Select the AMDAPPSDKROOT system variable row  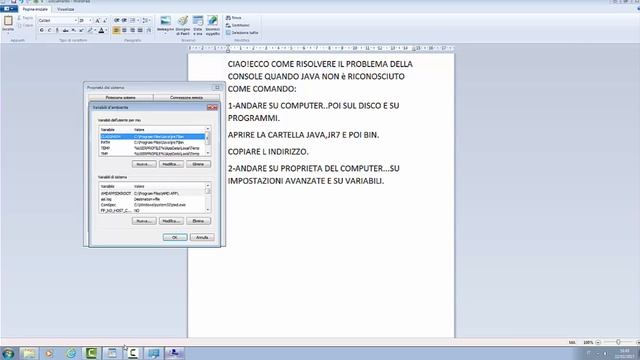153,193
